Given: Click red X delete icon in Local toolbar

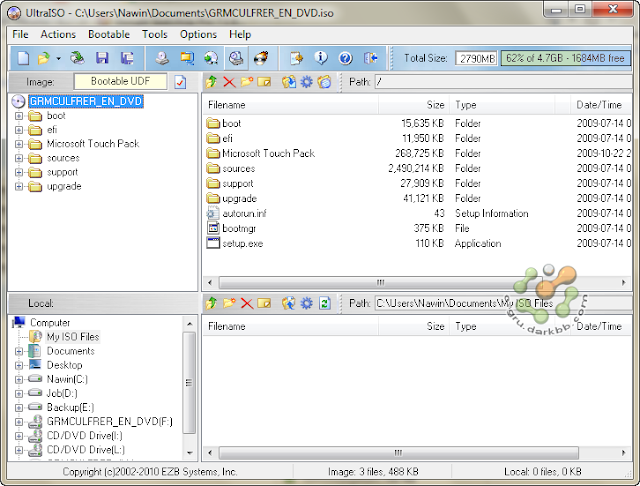Looking at the screenshot, I should click(x=247, y=303).
